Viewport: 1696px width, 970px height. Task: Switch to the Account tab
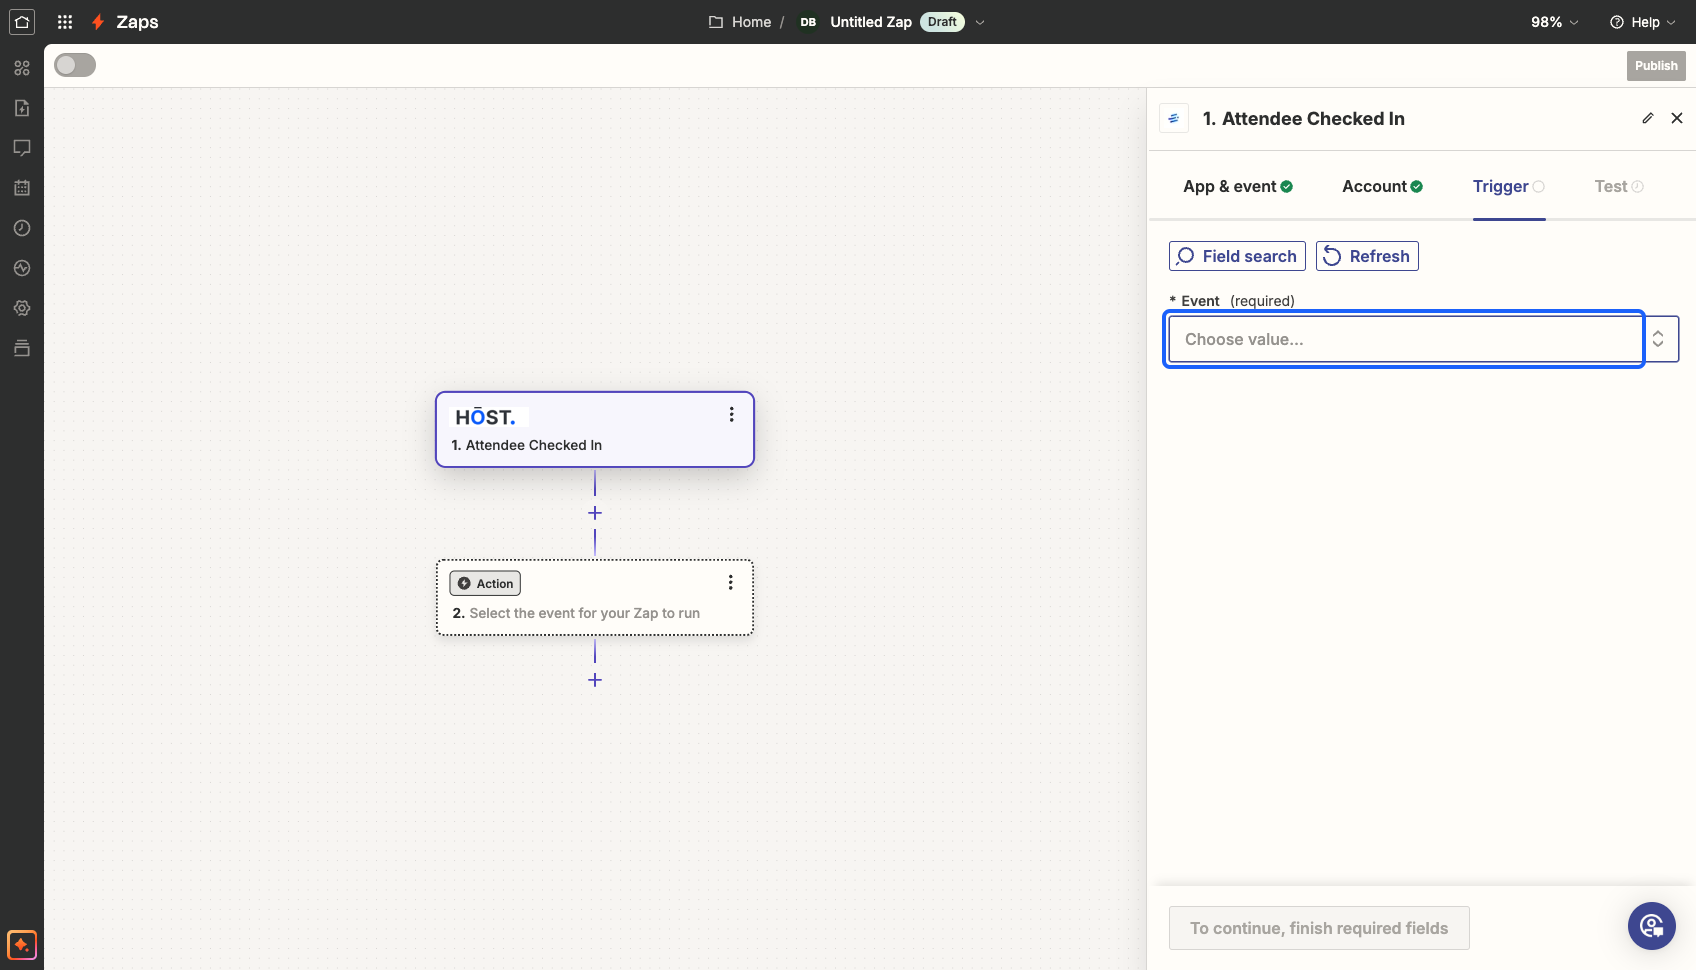[x=1382, y=186]
